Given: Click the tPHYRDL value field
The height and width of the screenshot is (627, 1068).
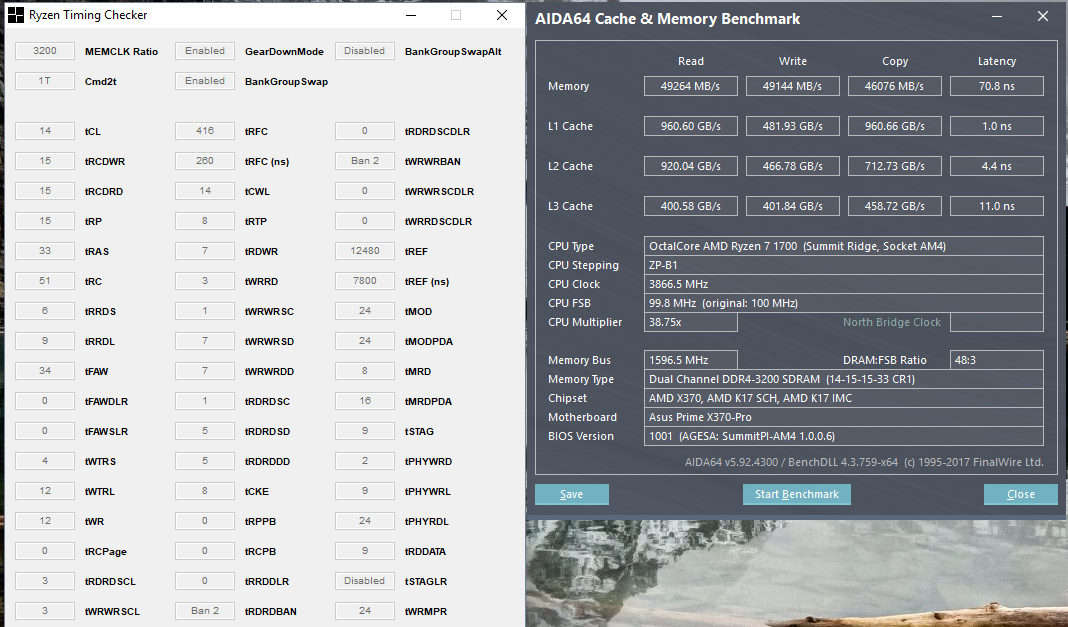Looking at the screenshot, I should 364,521.
